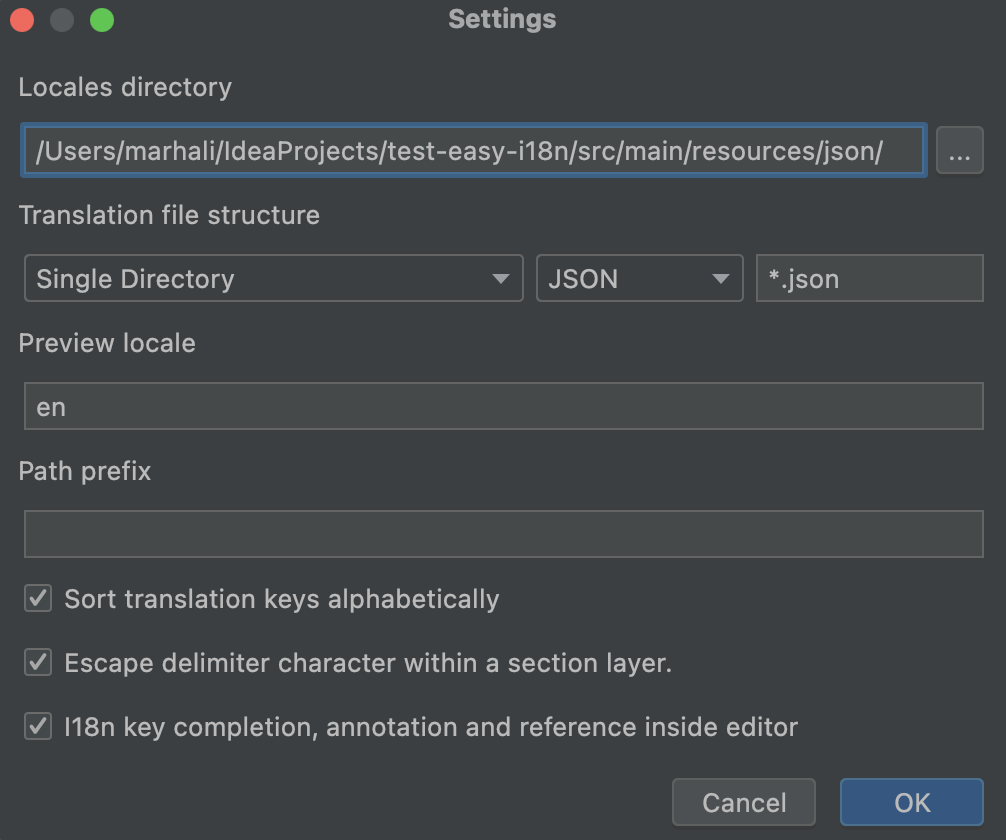Confirm settings with the OK button
The image size is (1006, 840).
(911, 802)
